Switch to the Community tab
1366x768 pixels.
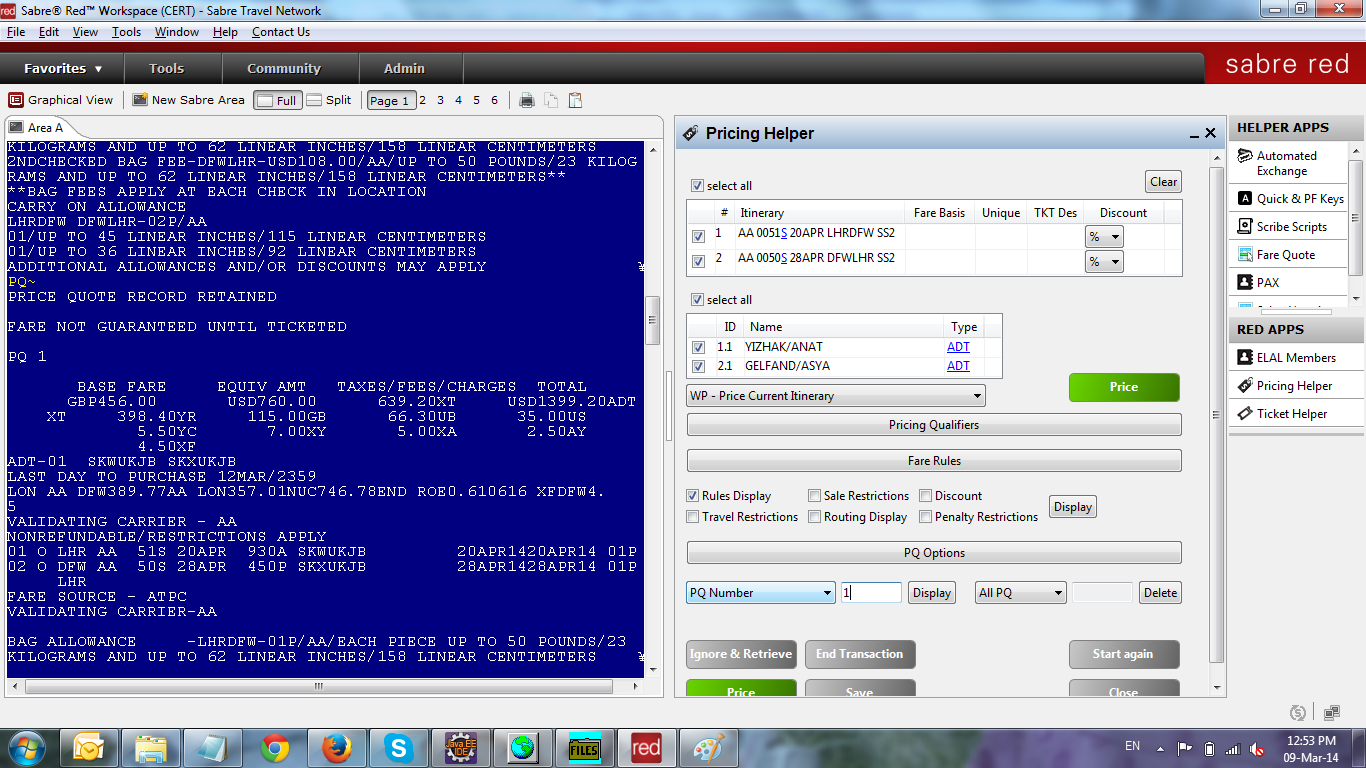(x=284, y=69)
